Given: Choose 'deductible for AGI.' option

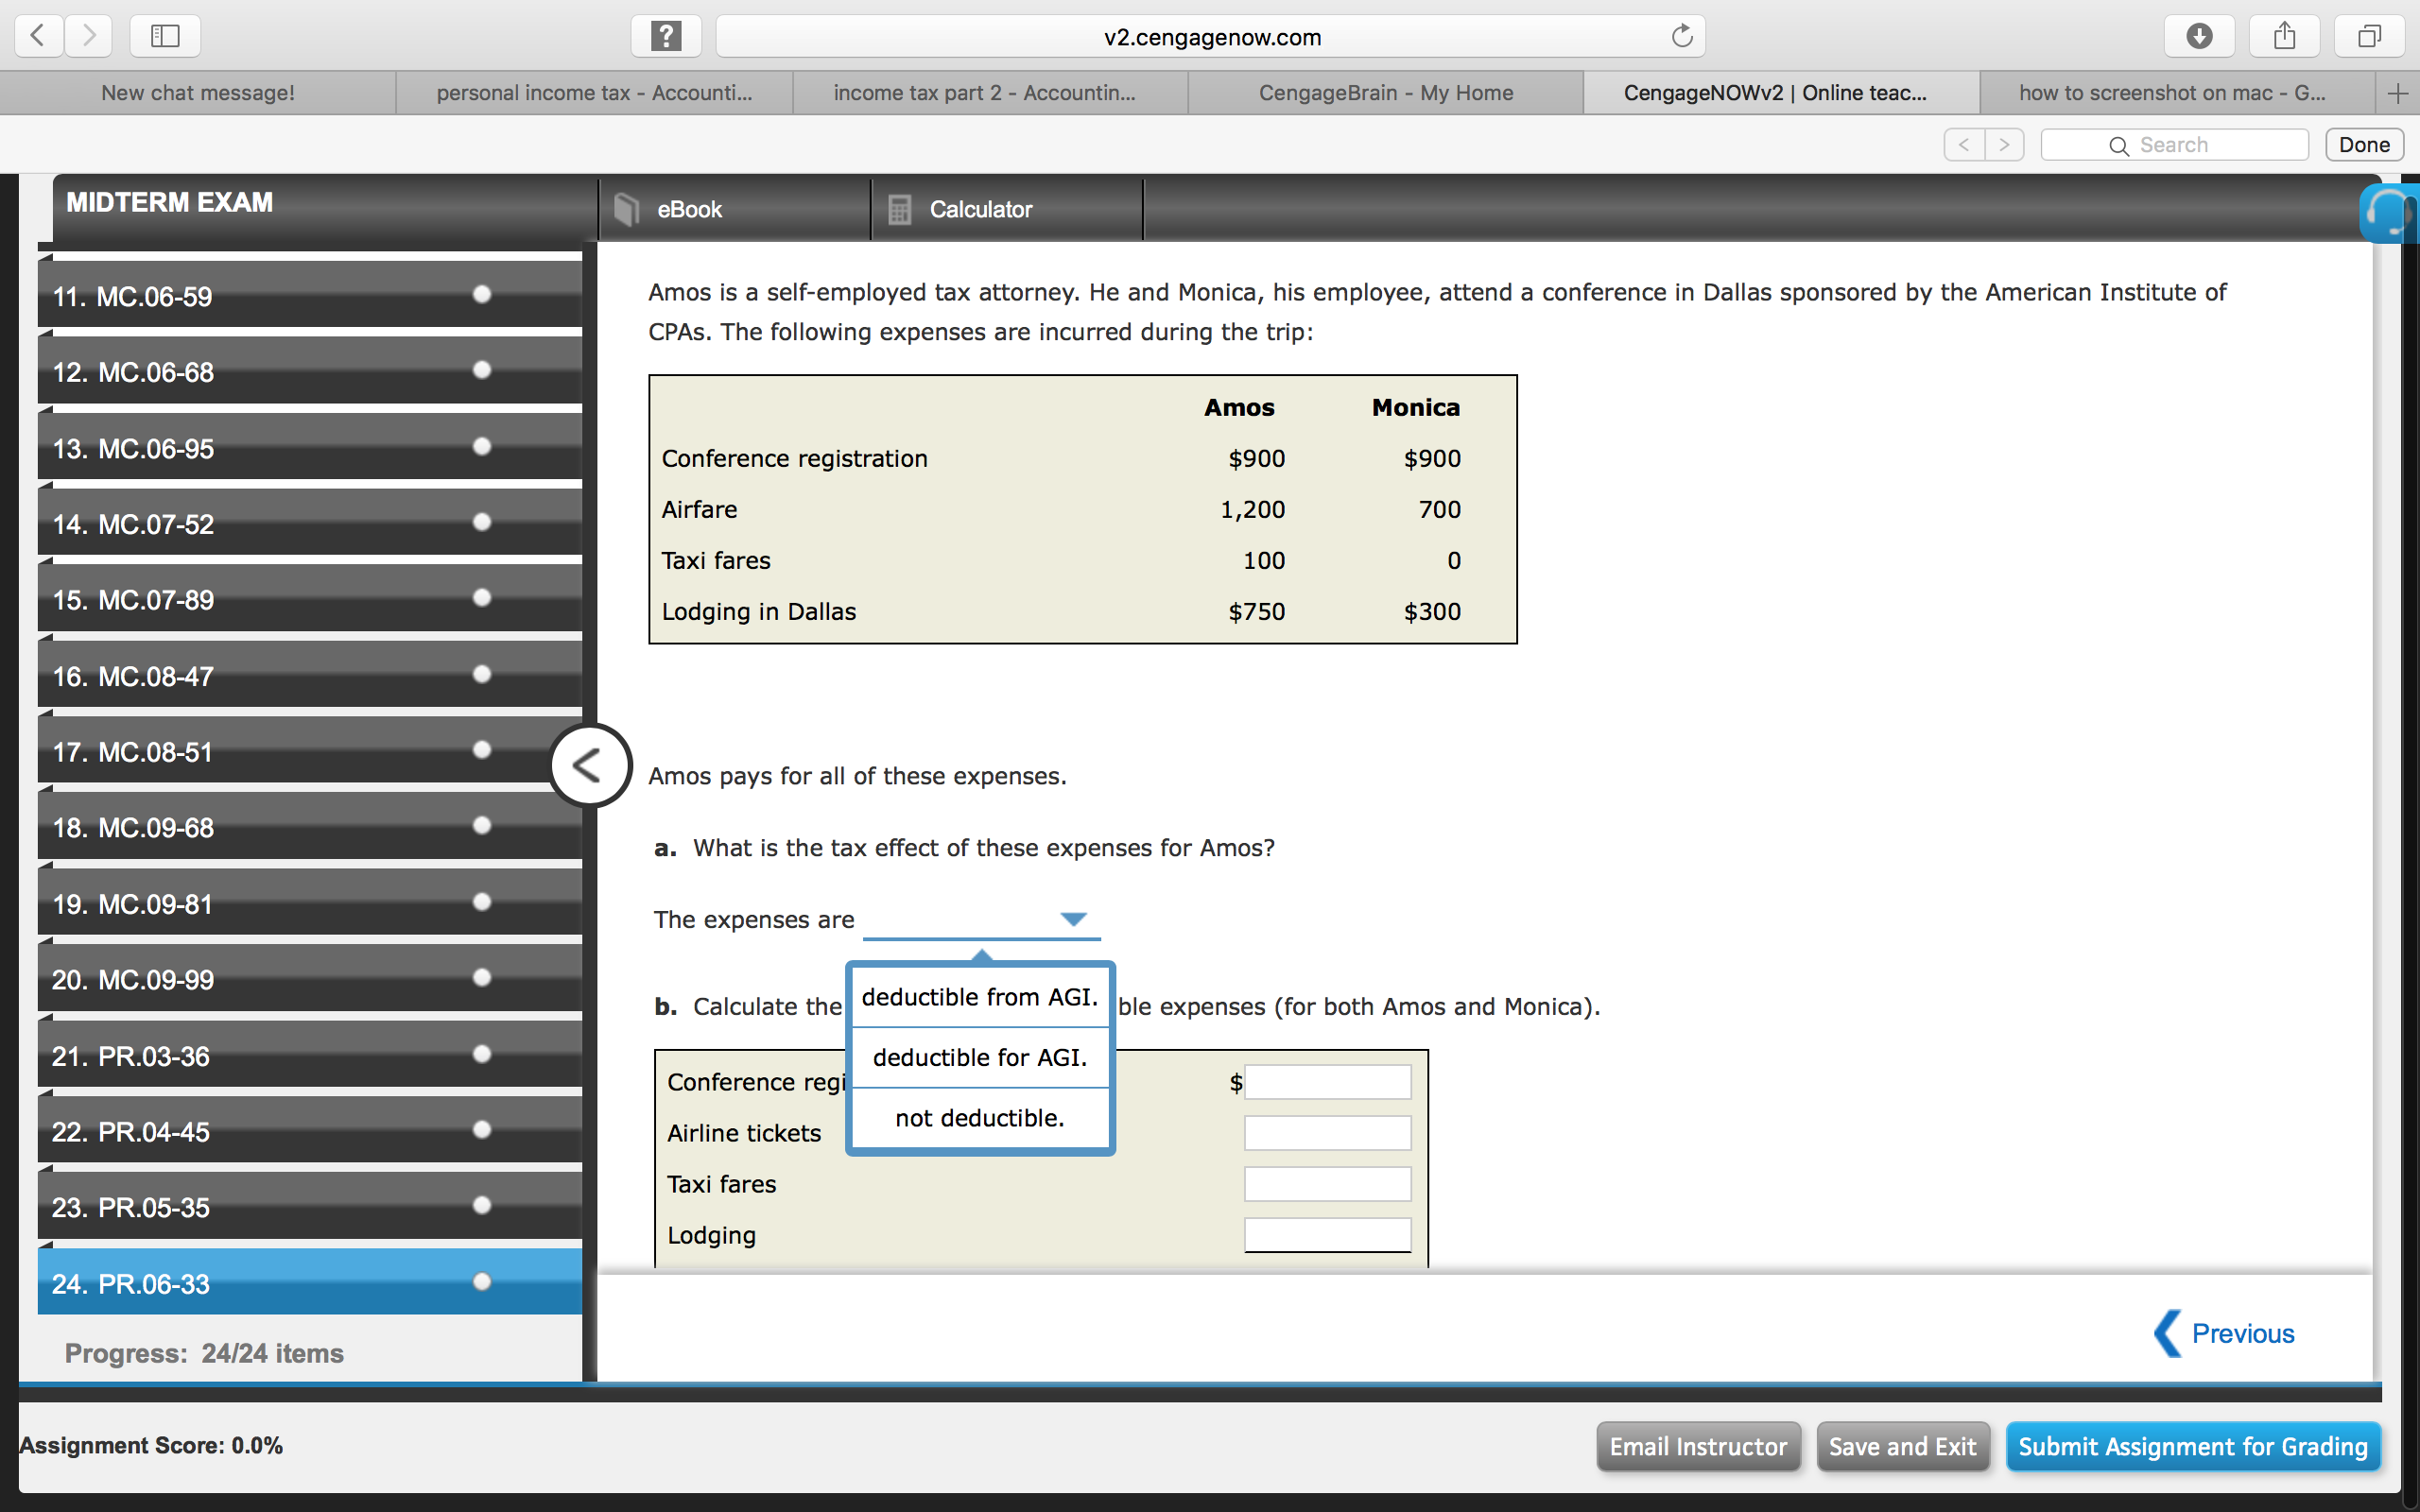Looking at the screenshot, I should point(980,1057).
